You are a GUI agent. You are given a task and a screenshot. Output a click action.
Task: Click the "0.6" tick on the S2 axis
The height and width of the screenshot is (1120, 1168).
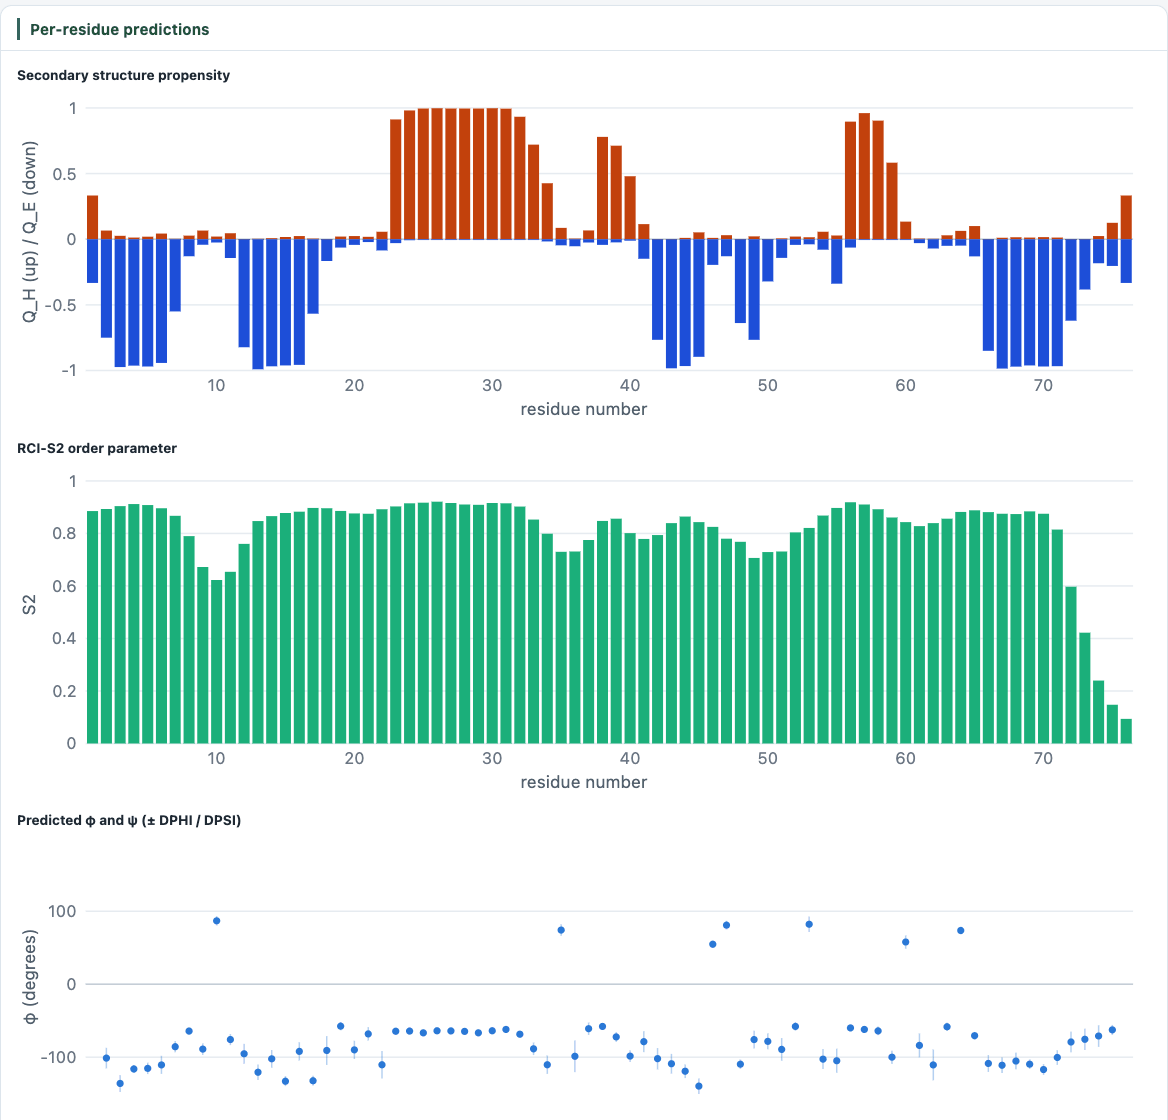[64, 586]
